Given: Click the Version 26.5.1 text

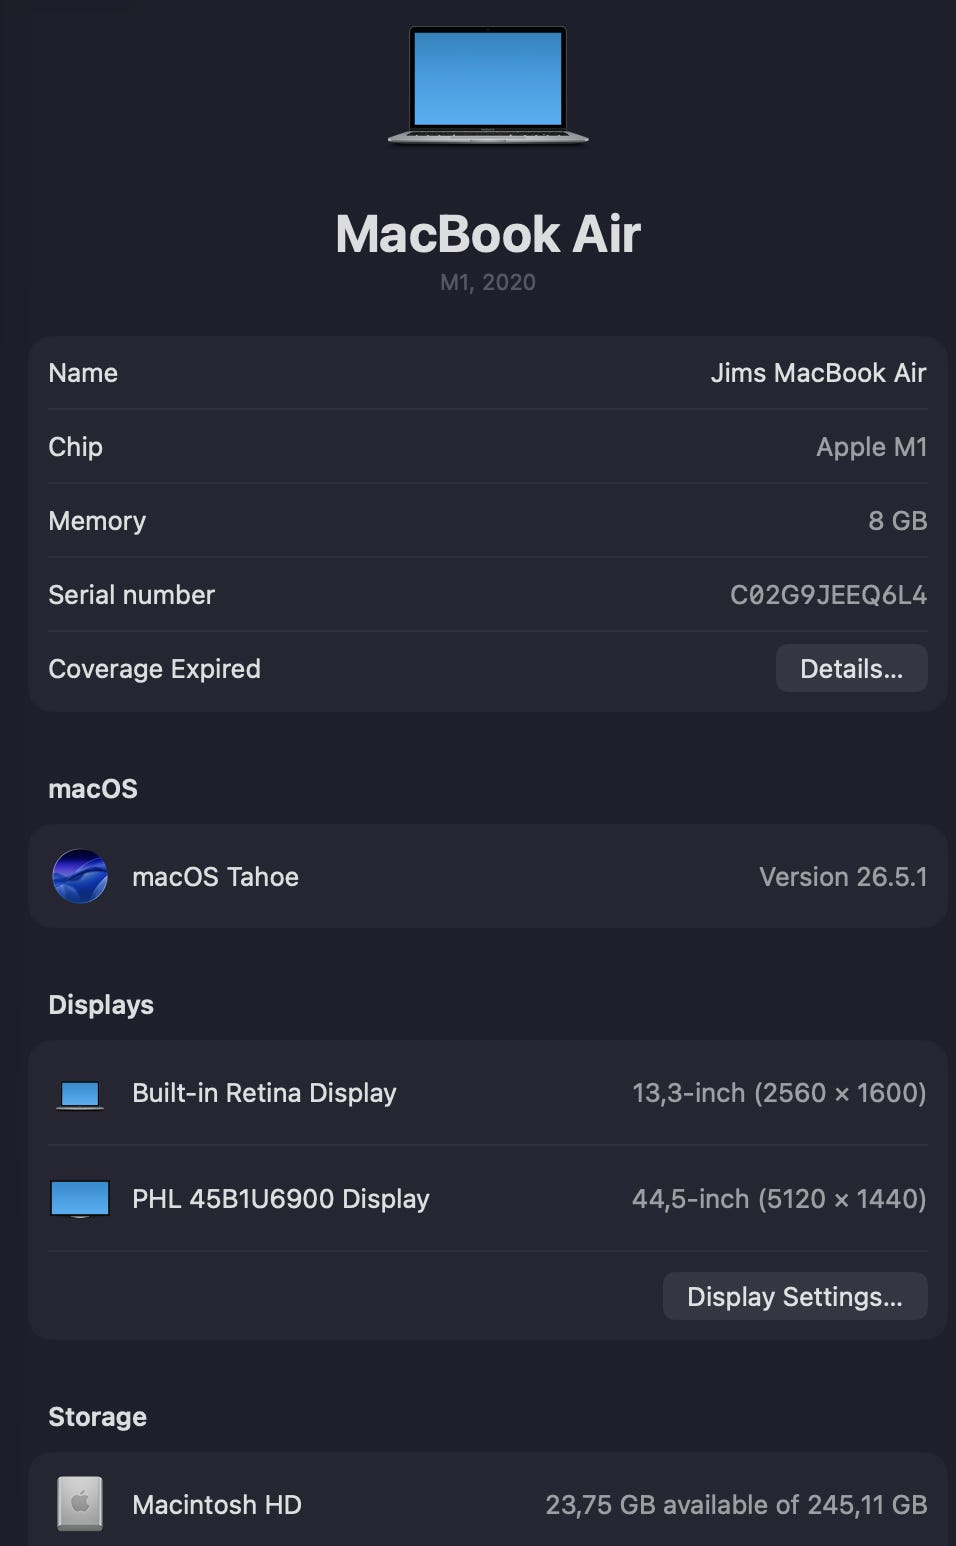Looking at the screenshot, I should click(843, 877).
